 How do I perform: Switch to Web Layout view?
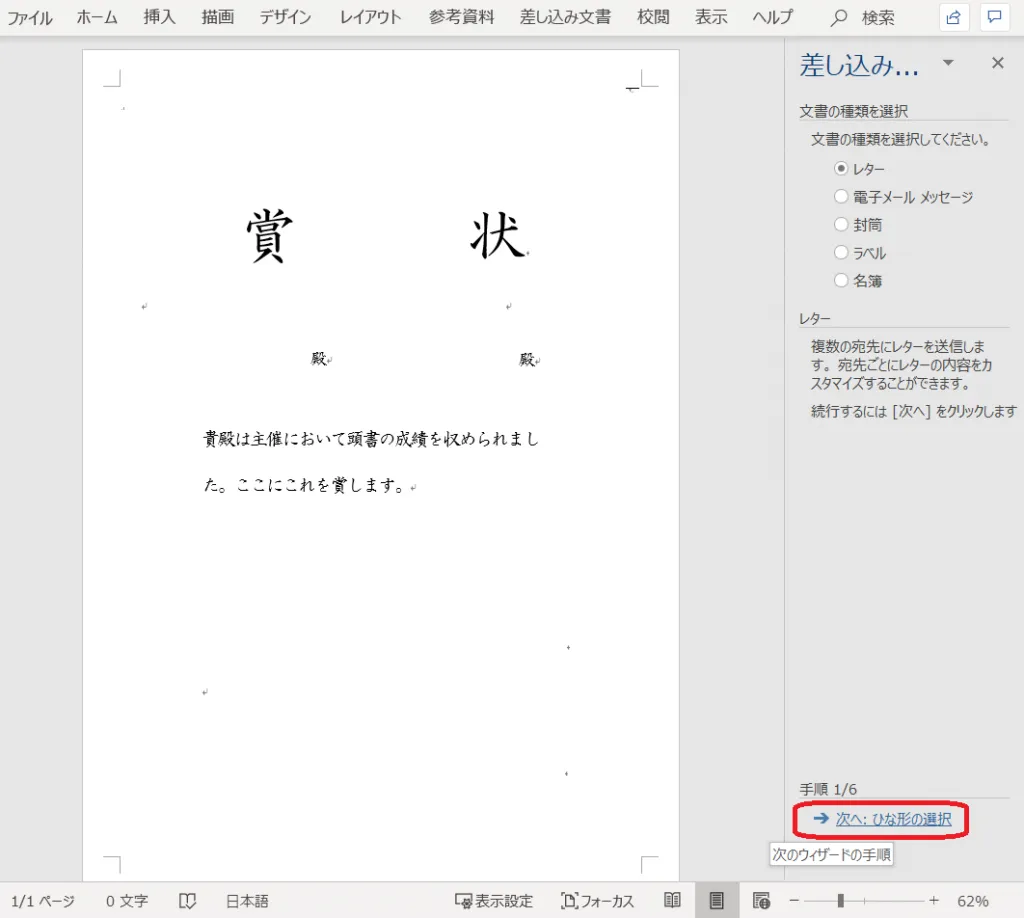(761, 900)
